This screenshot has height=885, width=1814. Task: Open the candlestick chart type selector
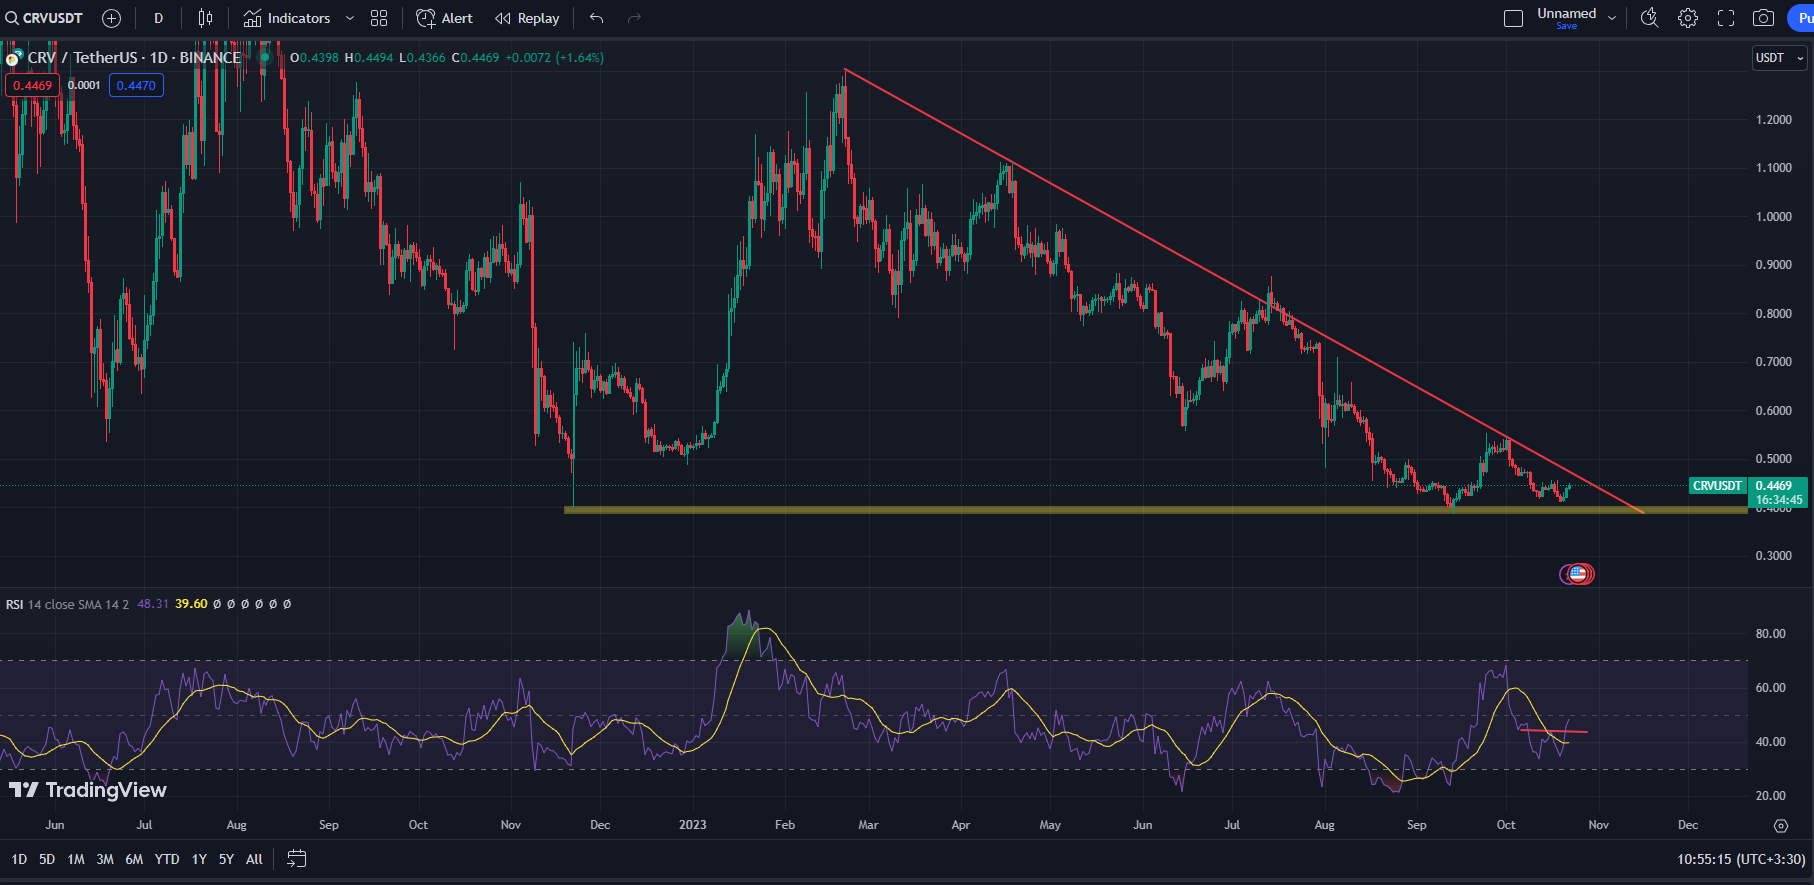tap(206, 18)
